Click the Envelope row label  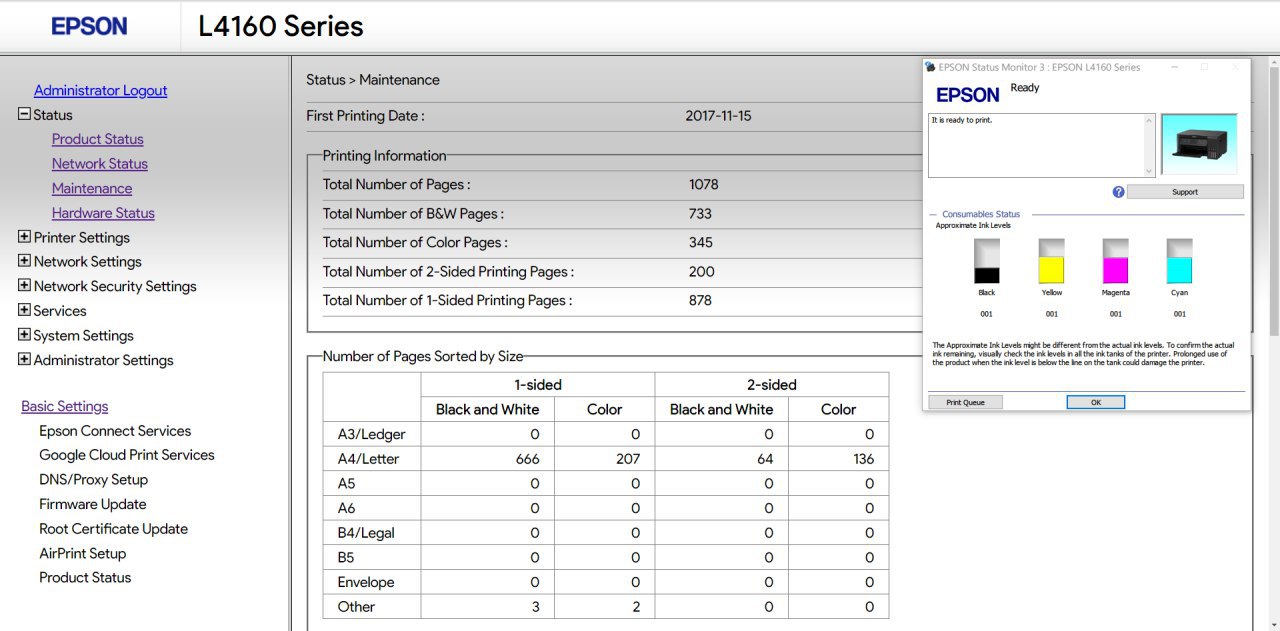point(365,582)
